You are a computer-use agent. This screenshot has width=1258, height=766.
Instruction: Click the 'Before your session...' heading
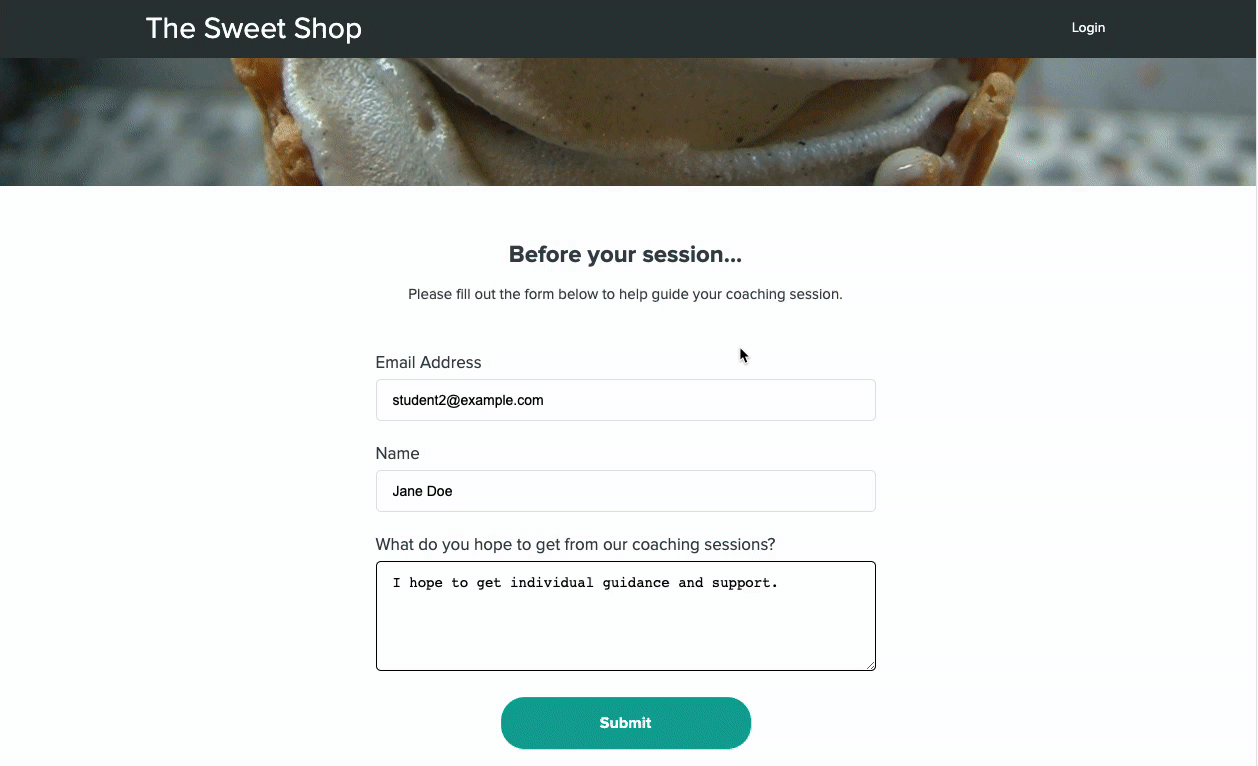[x=626, y=255]
